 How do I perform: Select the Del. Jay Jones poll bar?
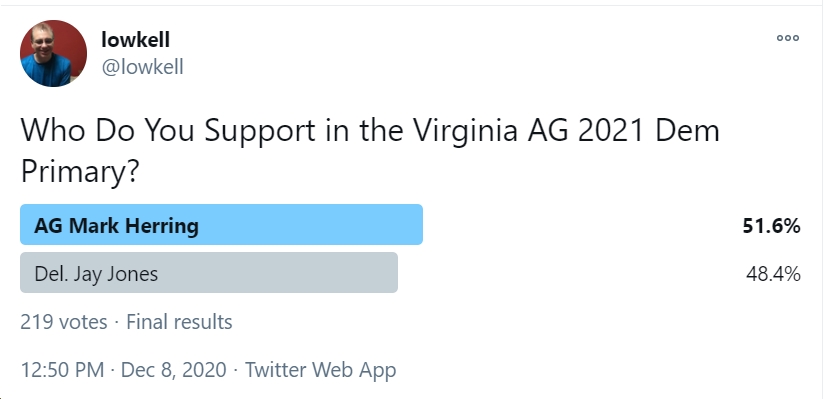(209, 273)
